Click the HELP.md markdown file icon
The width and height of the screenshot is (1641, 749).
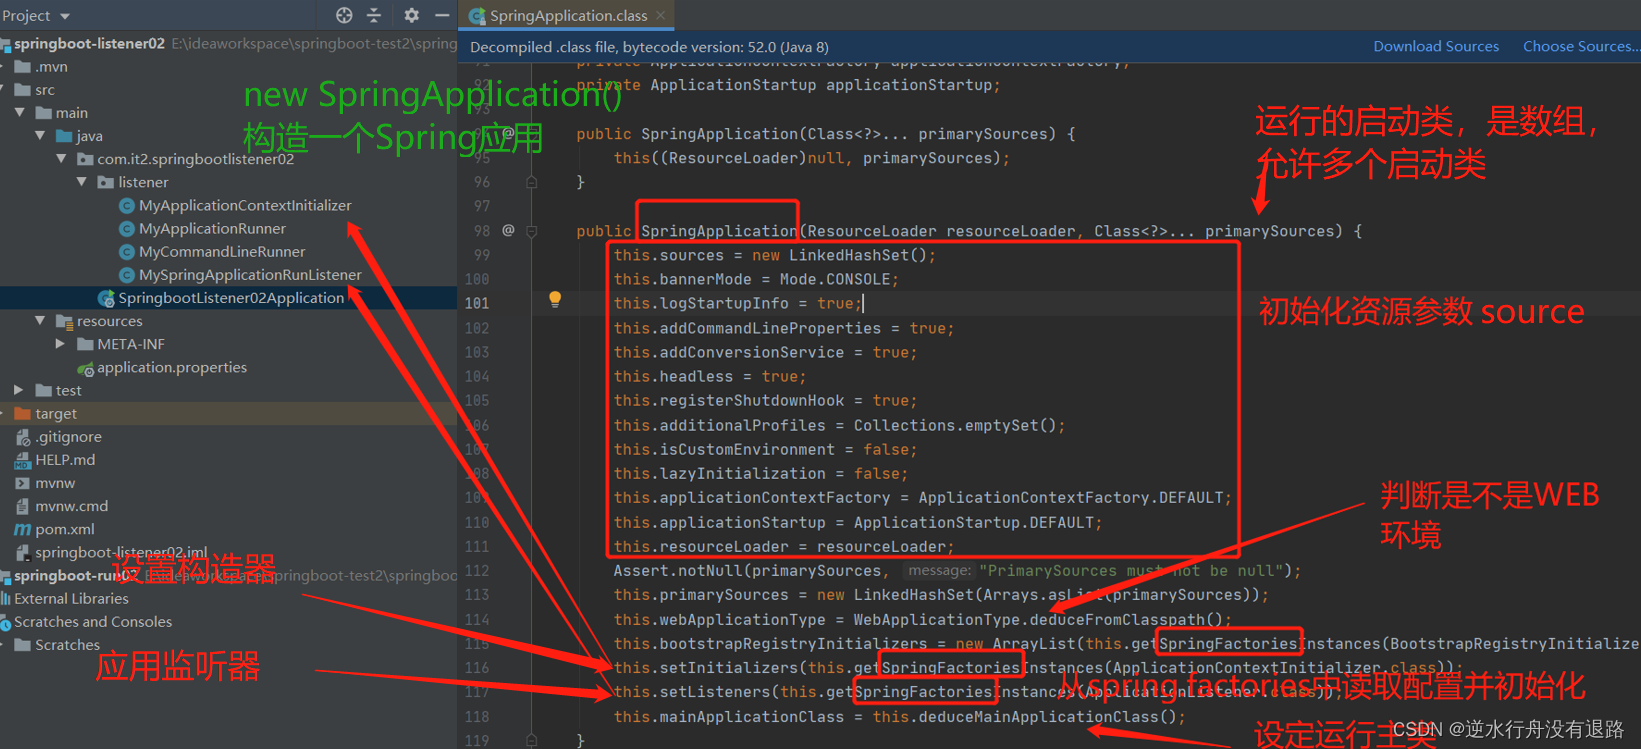click(x=22, y=460)
